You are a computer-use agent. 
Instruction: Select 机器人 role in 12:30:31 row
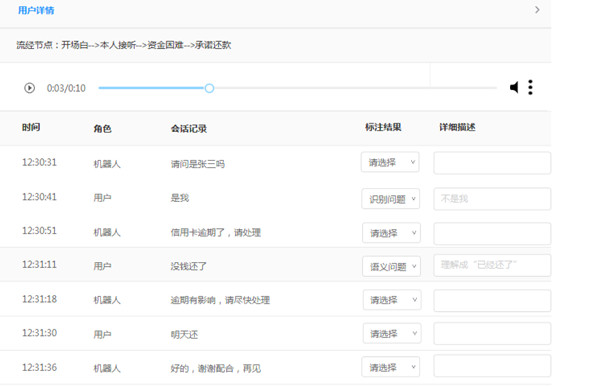tap(107, 164)
